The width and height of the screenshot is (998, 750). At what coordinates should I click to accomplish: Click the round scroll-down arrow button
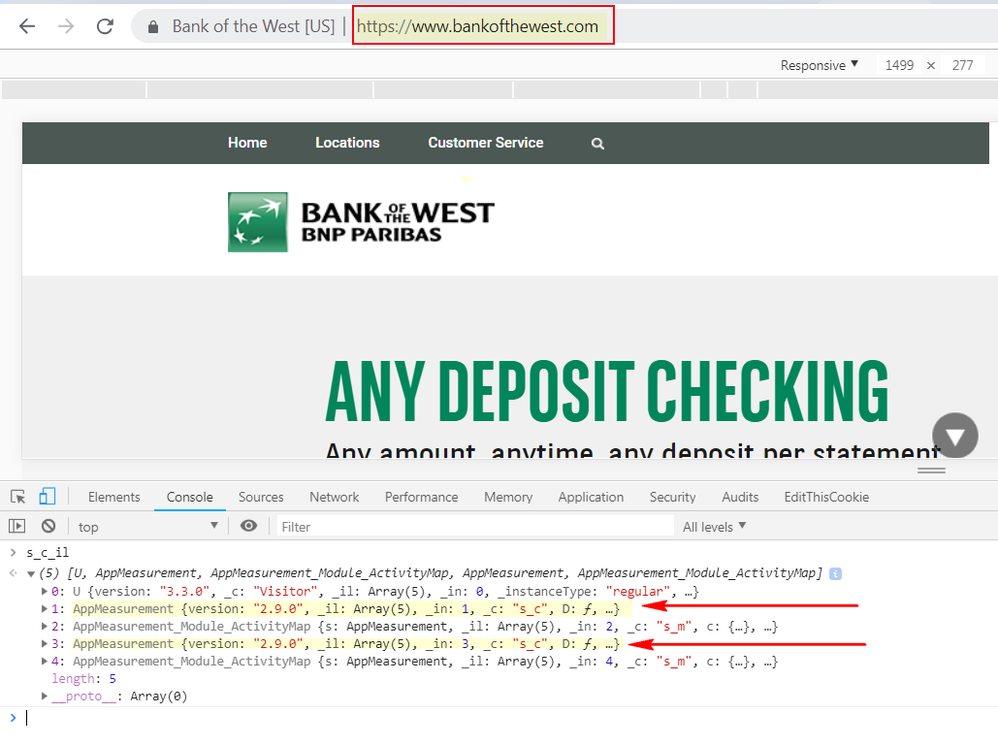[954, 436]
